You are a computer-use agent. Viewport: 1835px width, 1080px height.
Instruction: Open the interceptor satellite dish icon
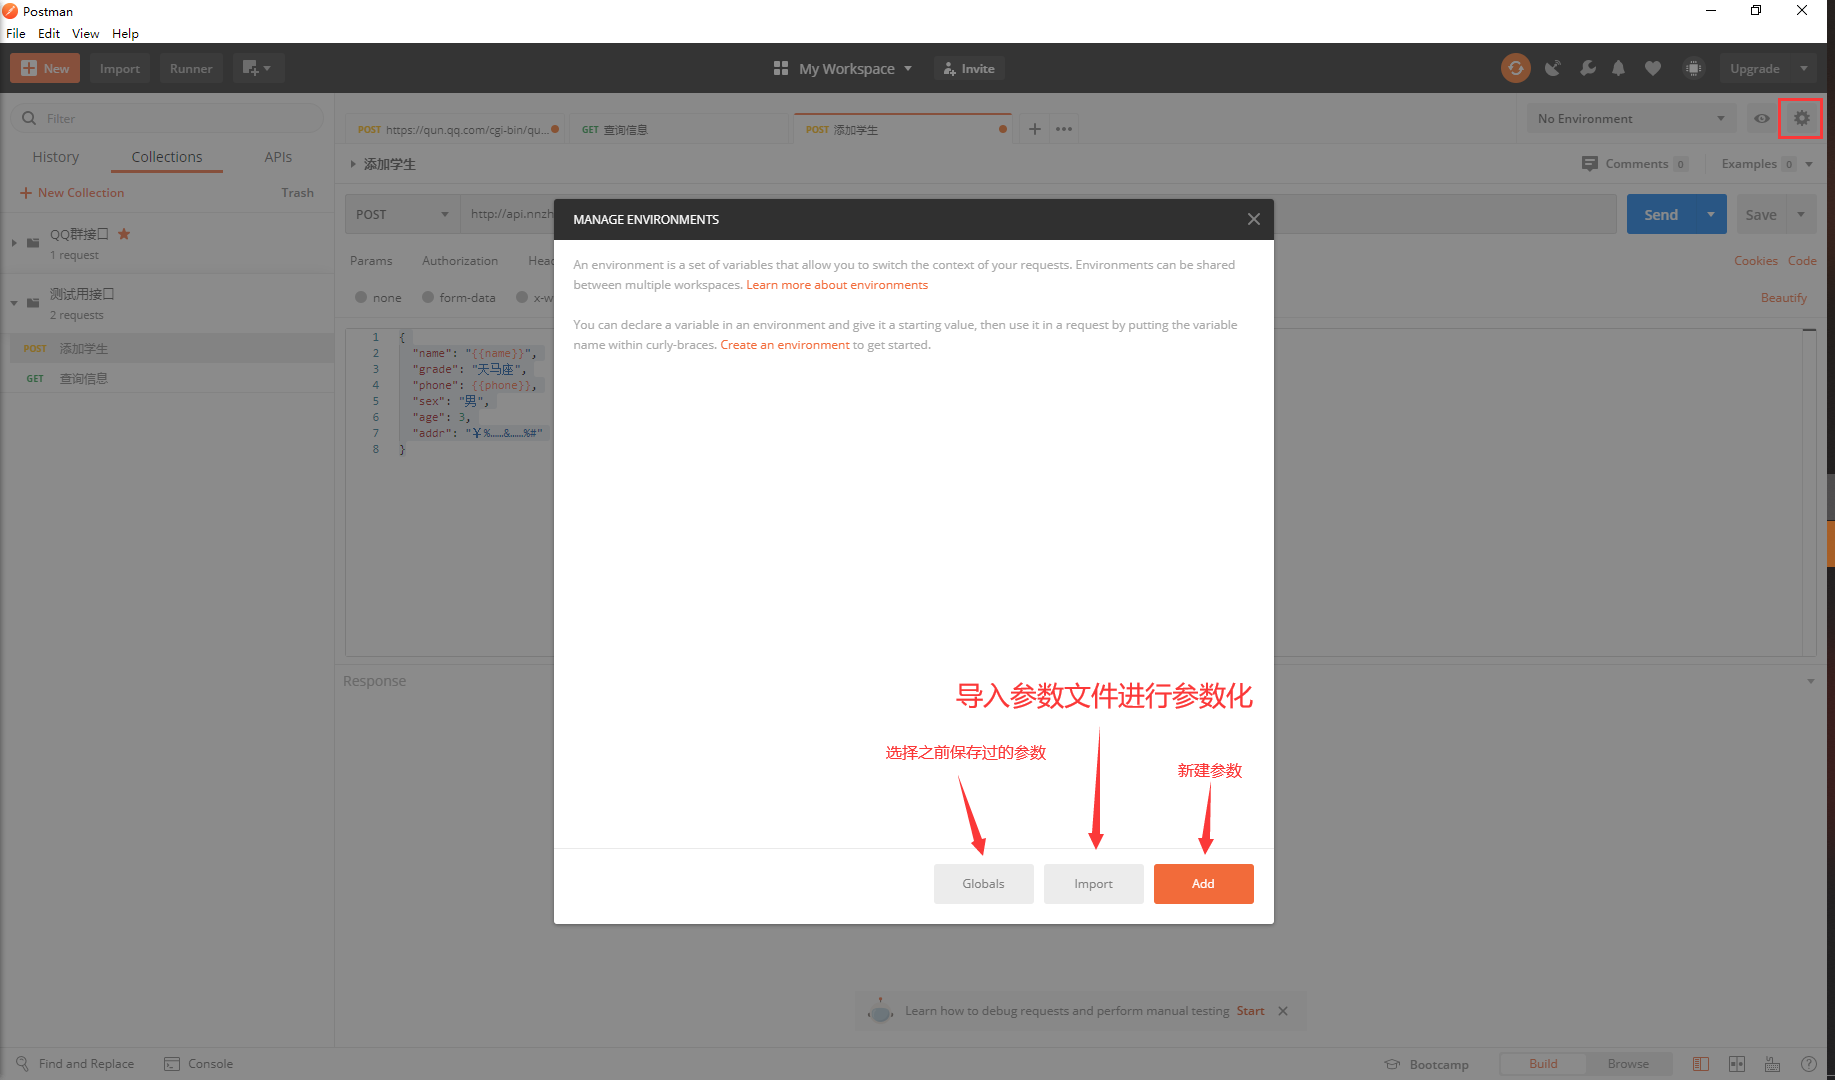pos(1553,68)
